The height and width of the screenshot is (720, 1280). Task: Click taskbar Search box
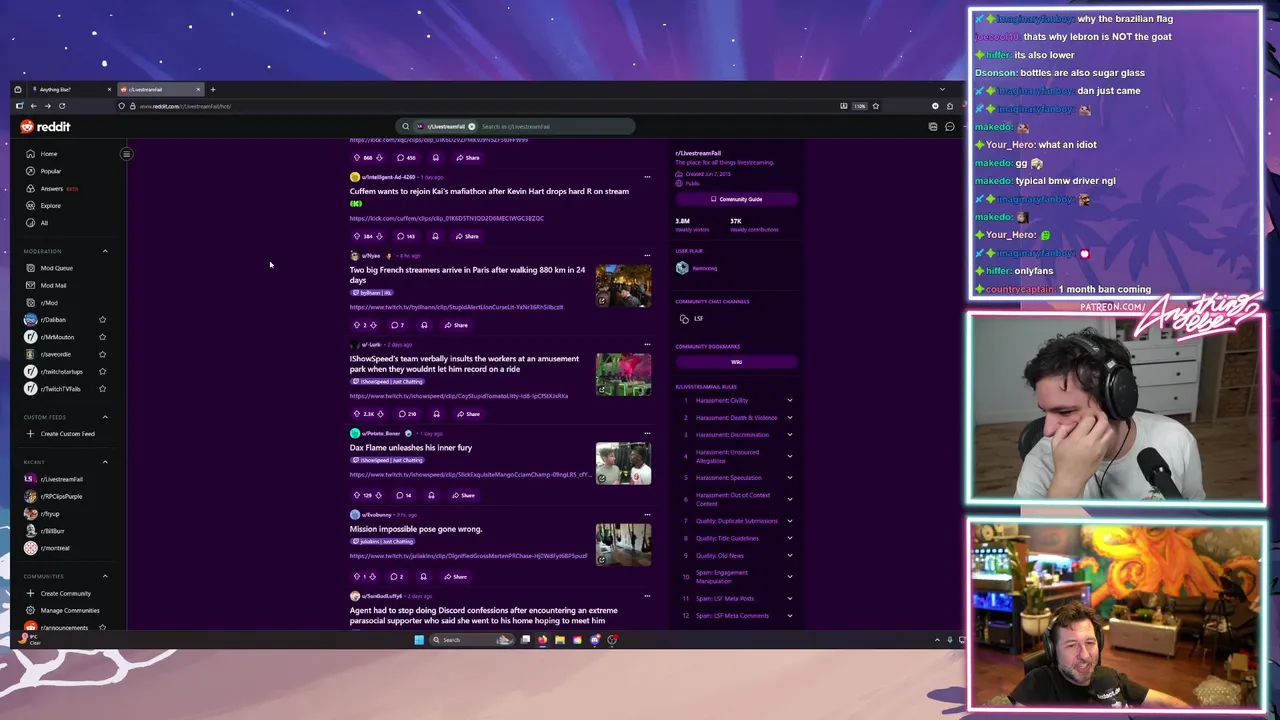(470, 640)
